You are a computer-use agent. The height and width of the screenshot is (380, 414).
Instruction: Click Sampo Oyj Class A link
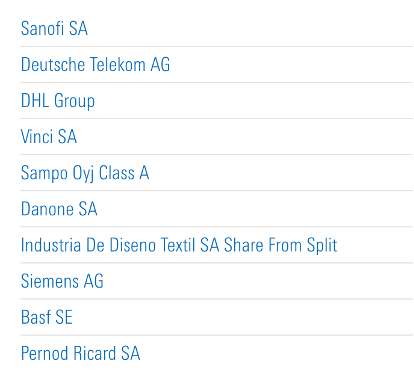pyautogui.click(x=85, y=173)
